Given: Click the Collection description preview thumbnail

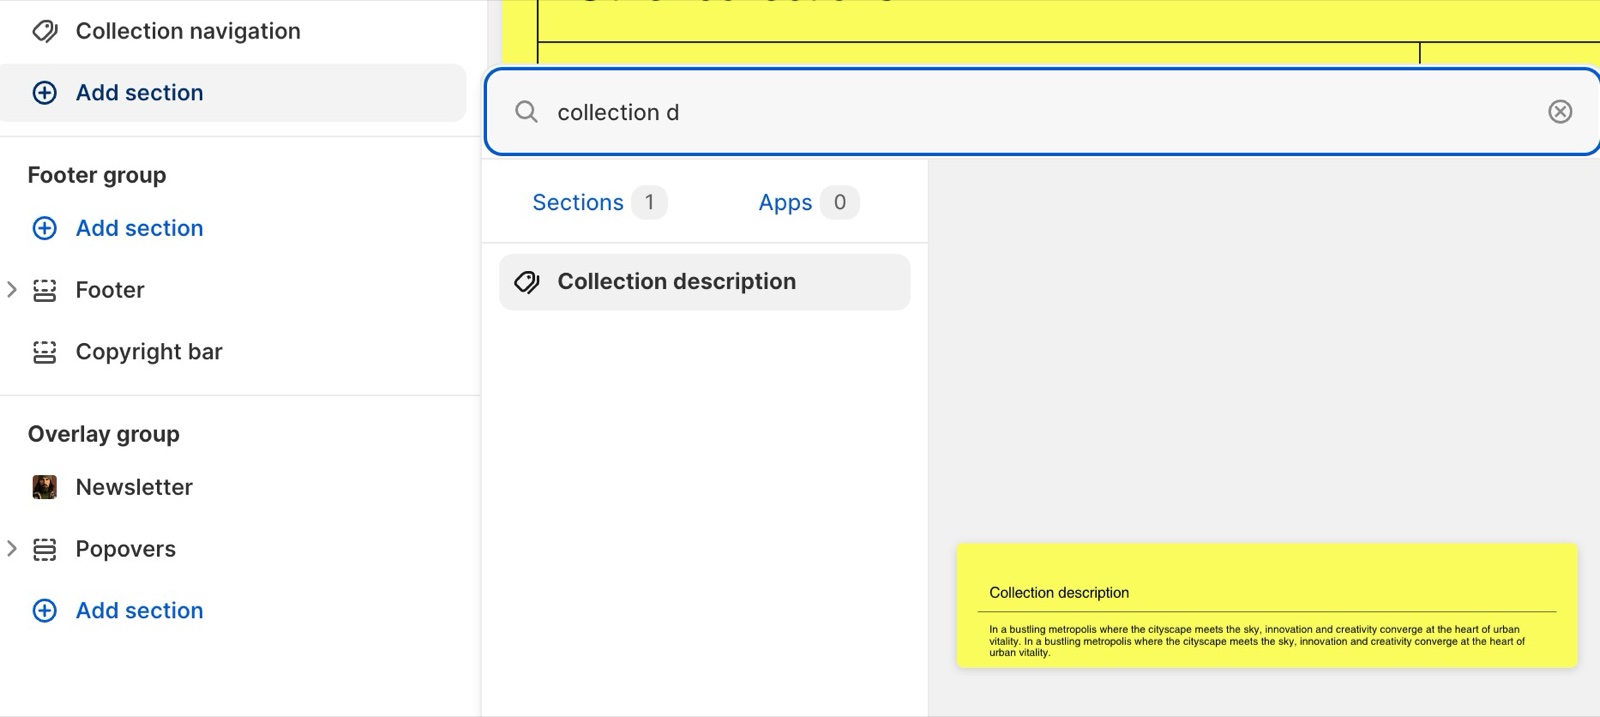Looking at the screenshot, I should click(1267, 606).
